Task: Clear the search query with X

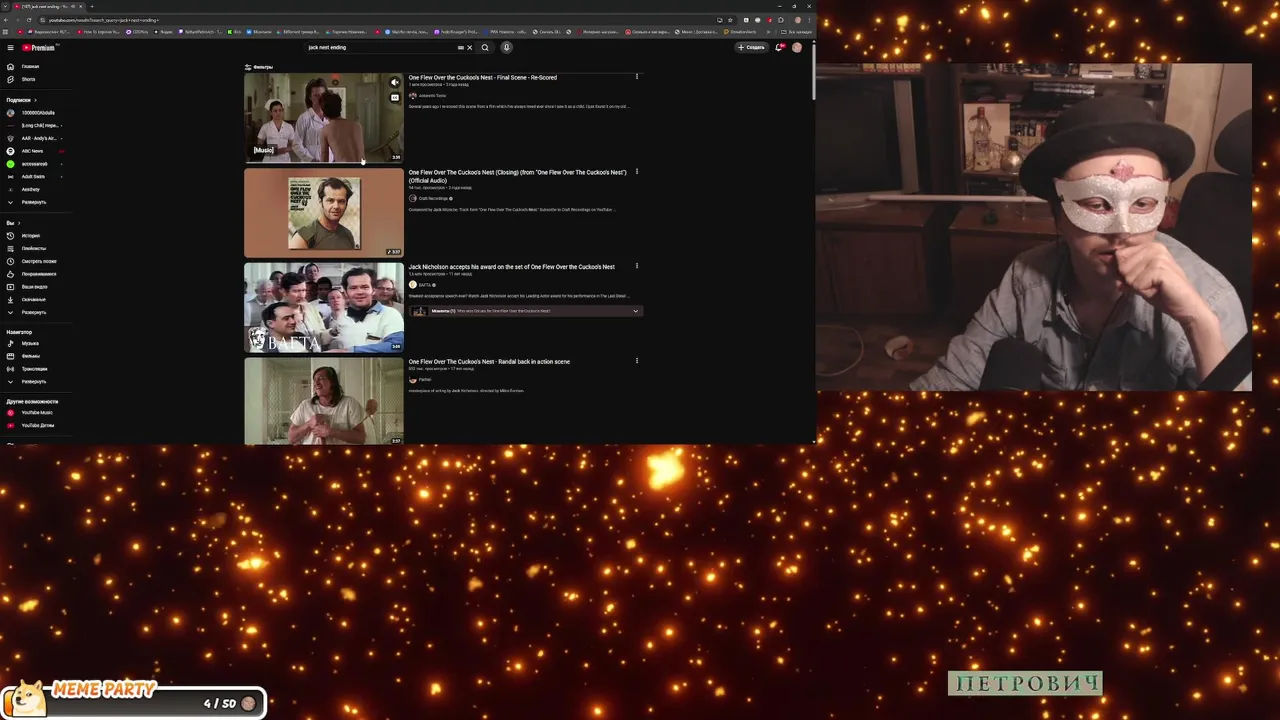Action: [470, 47]
